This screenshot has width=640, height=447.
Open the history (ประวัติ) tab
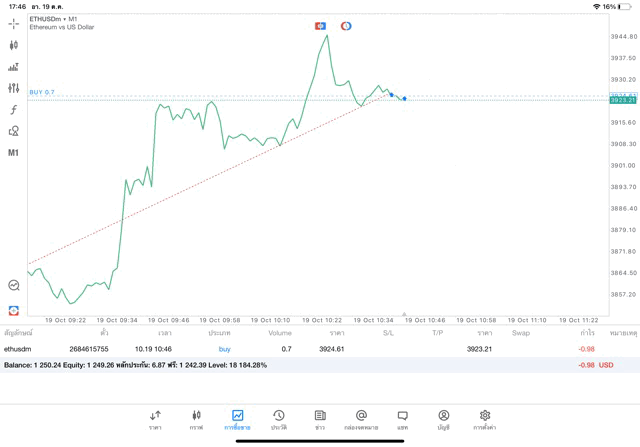[x=278, y=419]
